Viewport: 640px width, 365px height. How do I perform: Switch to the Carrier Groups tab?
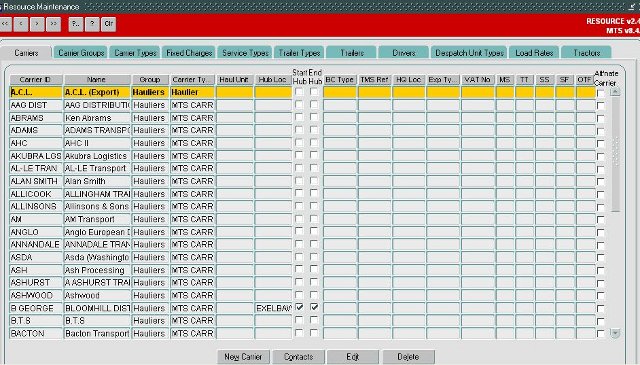pos(81,53)
